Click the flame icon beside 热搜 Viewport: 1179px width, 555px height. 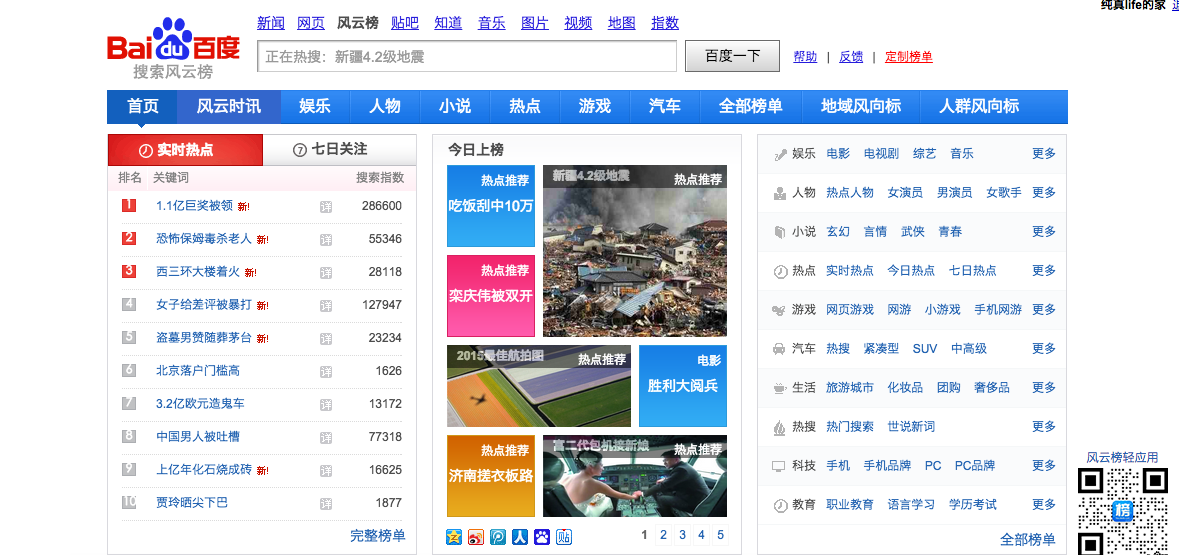click(x=780, y=428)
